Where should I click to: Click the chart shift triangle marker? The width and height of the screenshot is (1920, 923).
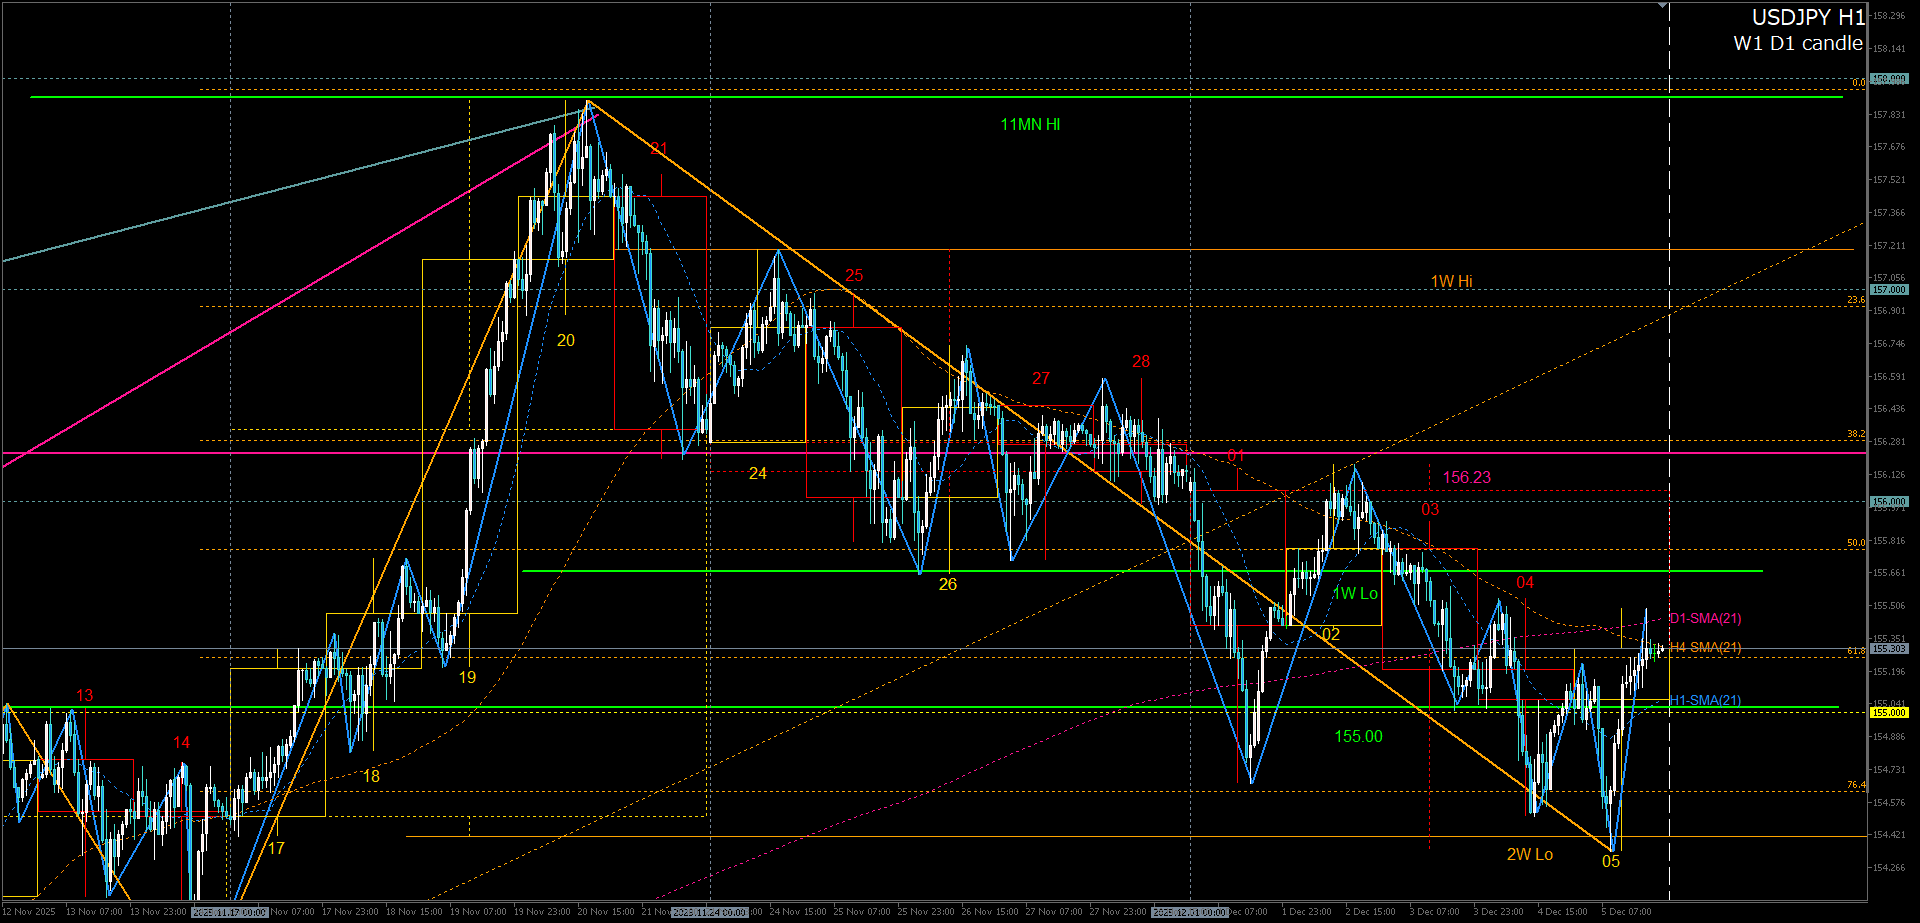(1662, 6)
